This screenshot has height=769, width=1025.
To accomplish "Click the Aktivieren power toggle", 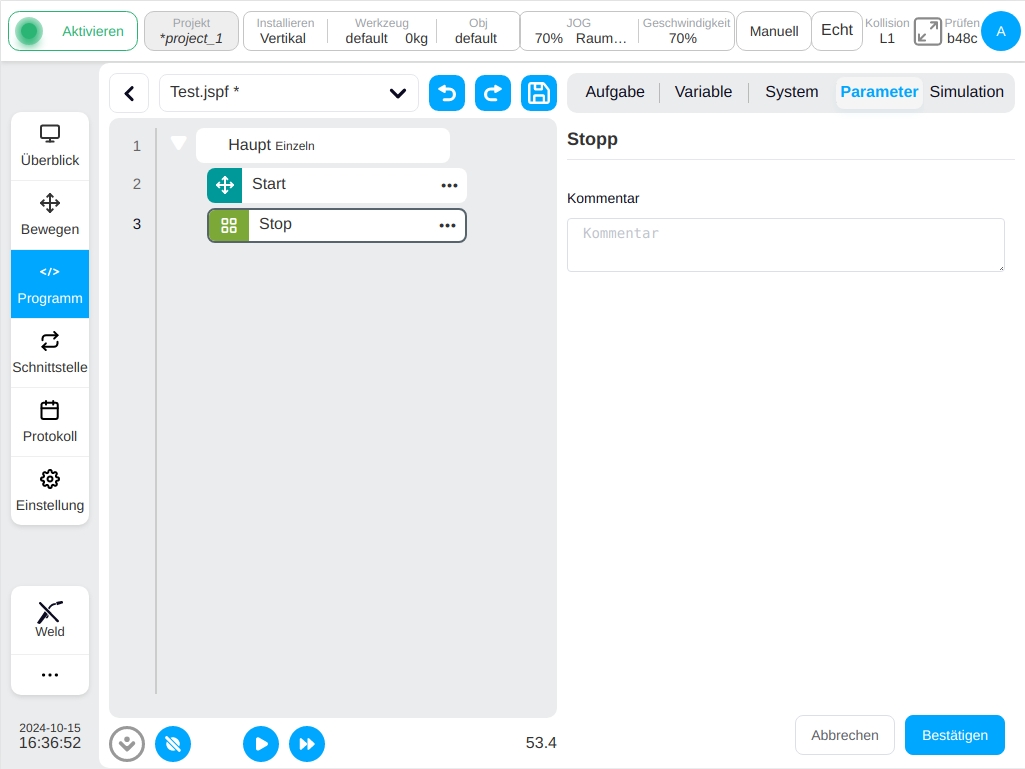I will click(73, 31).
